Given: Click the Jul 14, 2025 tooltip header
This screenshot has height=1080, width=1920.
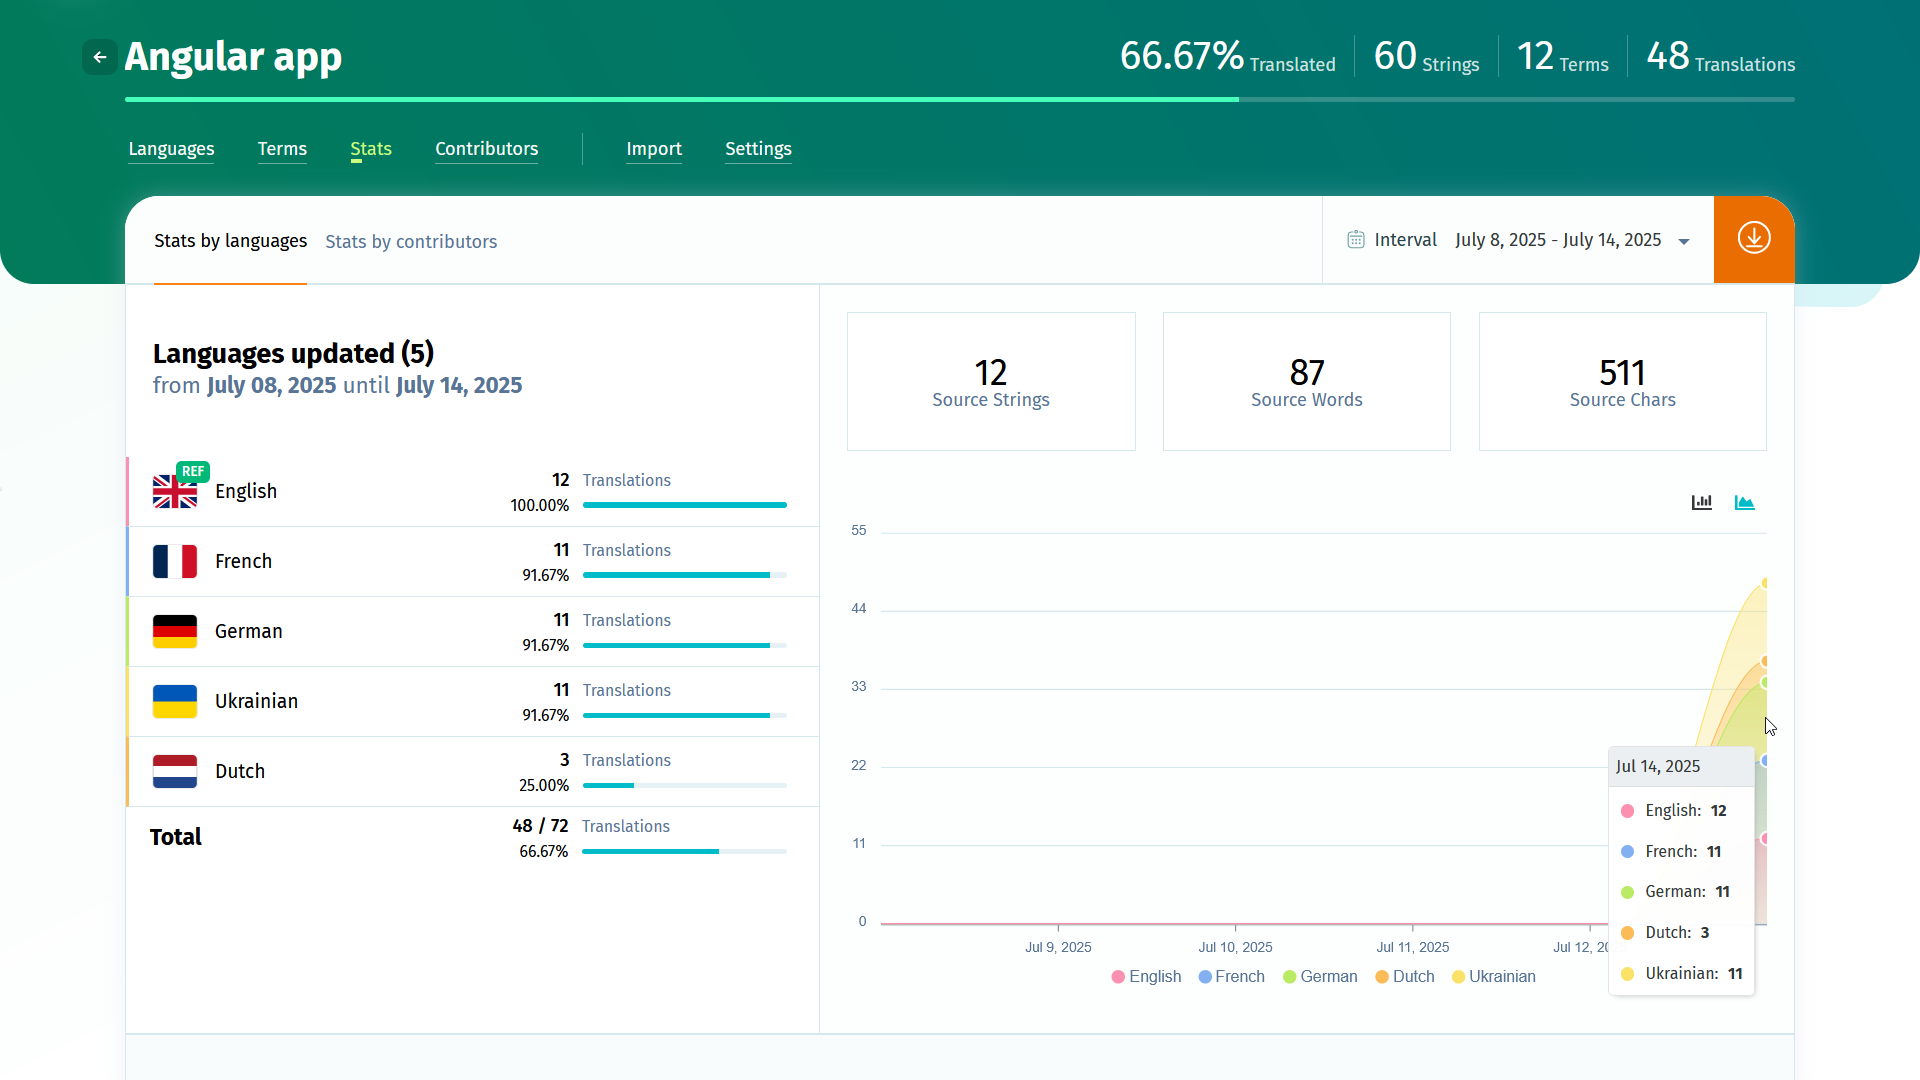Looking at the screenshot, I should click(x=1681, y=766).
